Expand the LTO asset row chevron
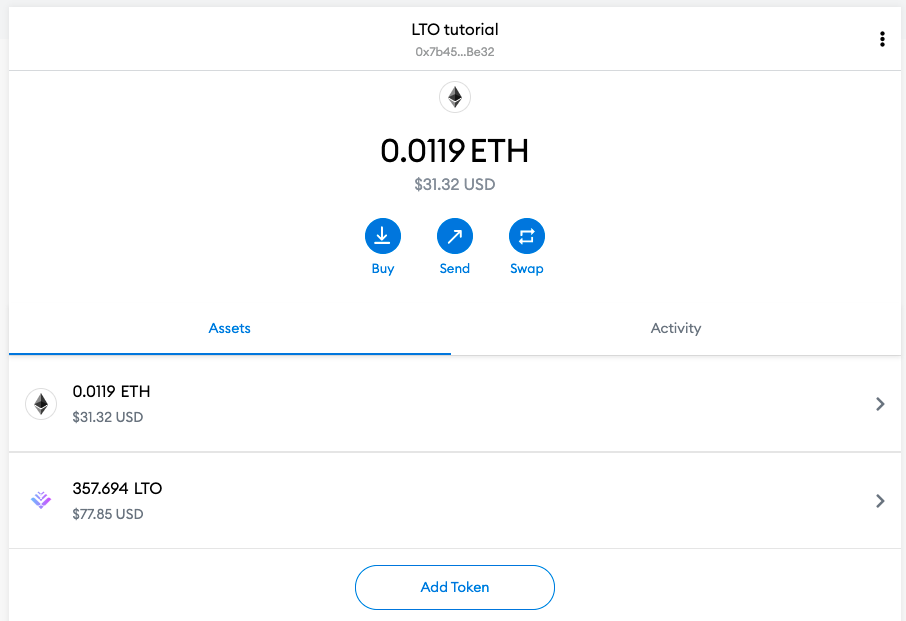The image size is (906, 621). (880, 501)
